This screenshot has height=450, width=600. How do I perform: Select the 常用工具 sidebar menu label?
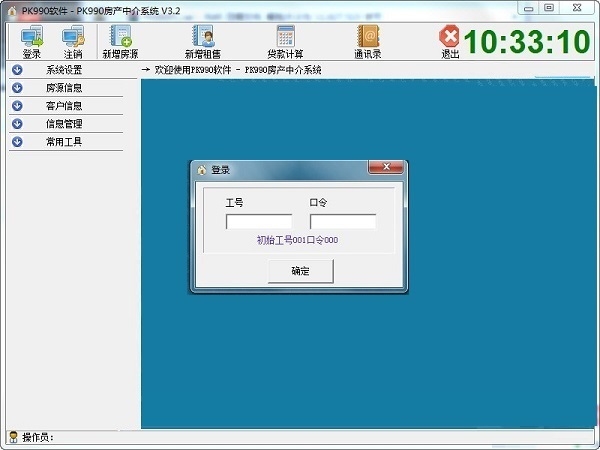[x=64, y=142]
